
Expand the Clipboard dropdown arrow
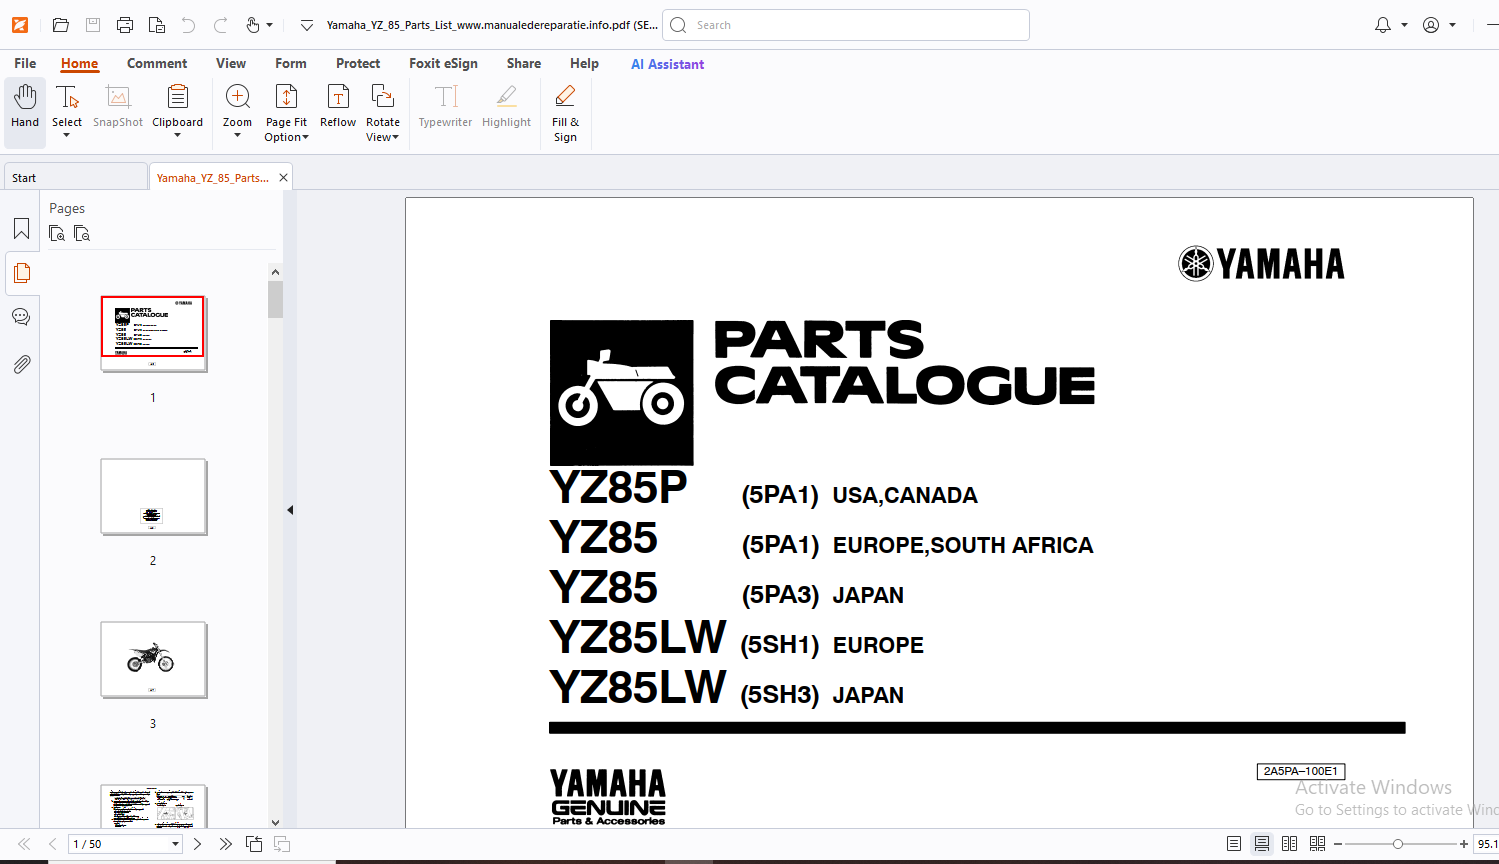pyautogui.click(x=178, y=136)
